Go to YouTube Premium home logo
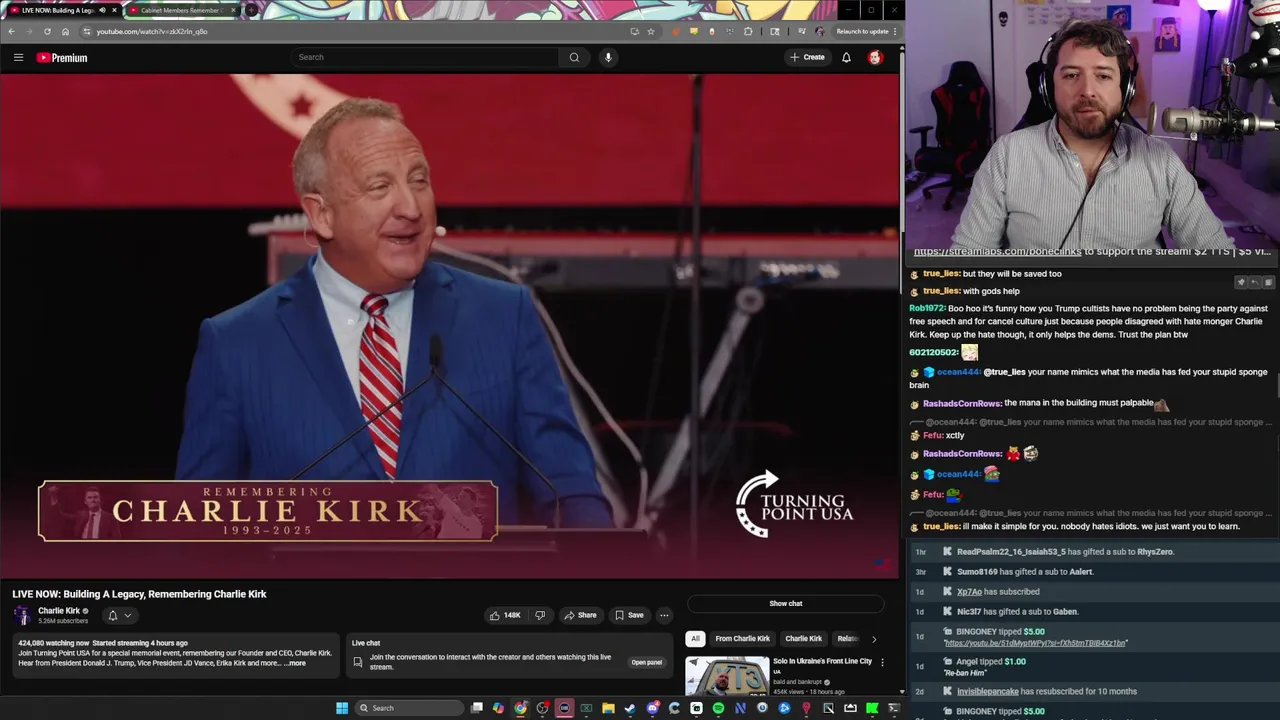Screen dimensions: 1280x720 62,58
